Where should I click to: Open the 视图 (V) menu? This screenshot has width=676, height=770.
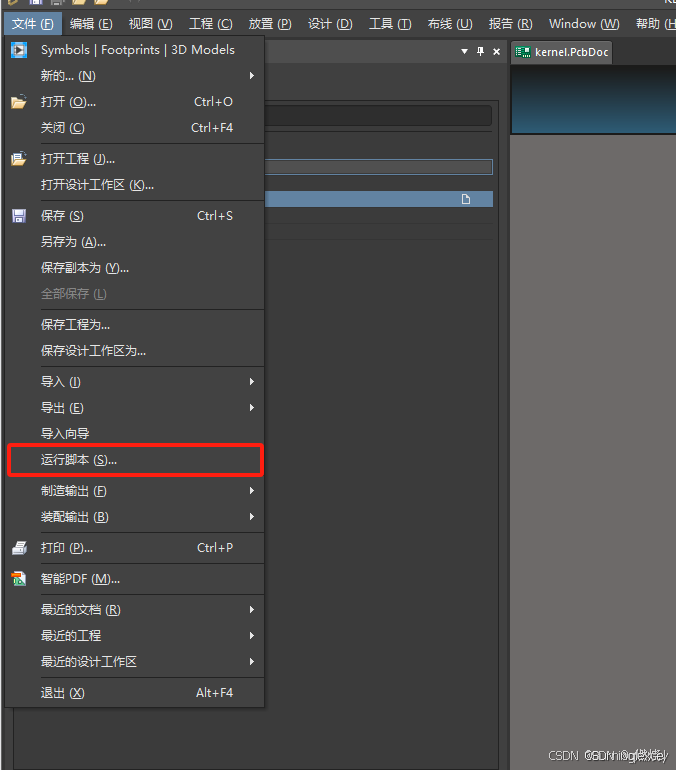tap(150, 24)
